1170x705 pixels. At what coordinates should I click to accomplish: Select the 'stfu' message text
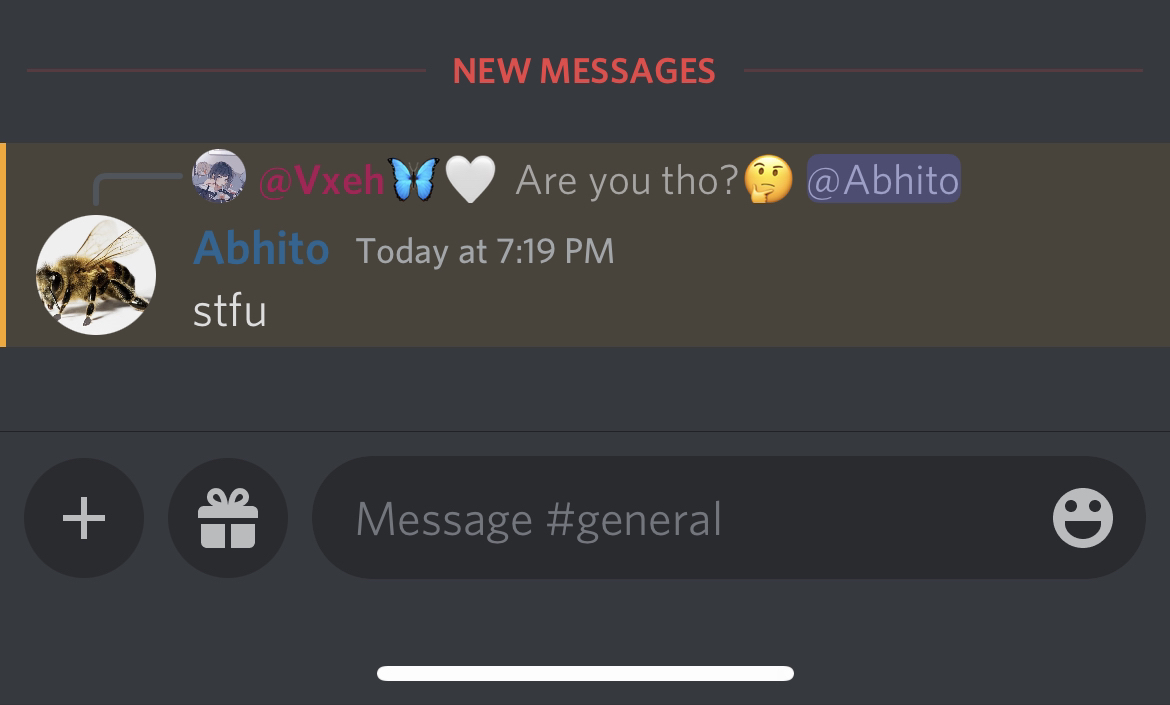(x=230, y=312)
